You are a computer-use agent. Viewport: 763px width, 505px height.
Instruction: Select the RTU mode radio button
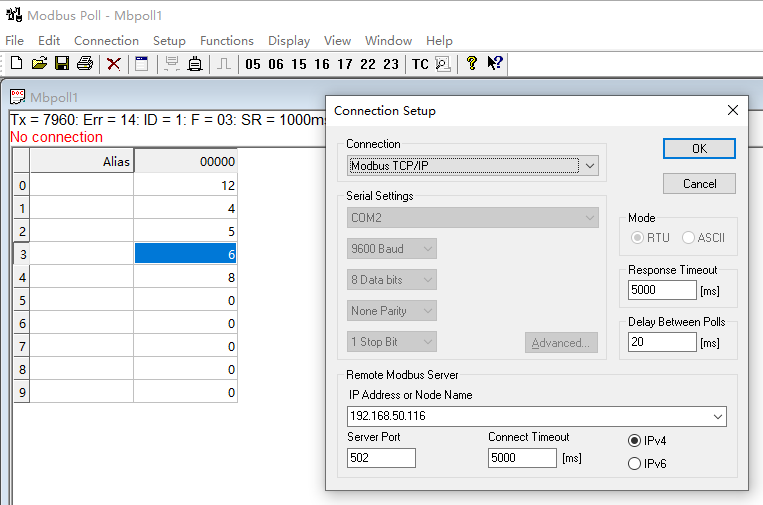[x=636, y=237]
